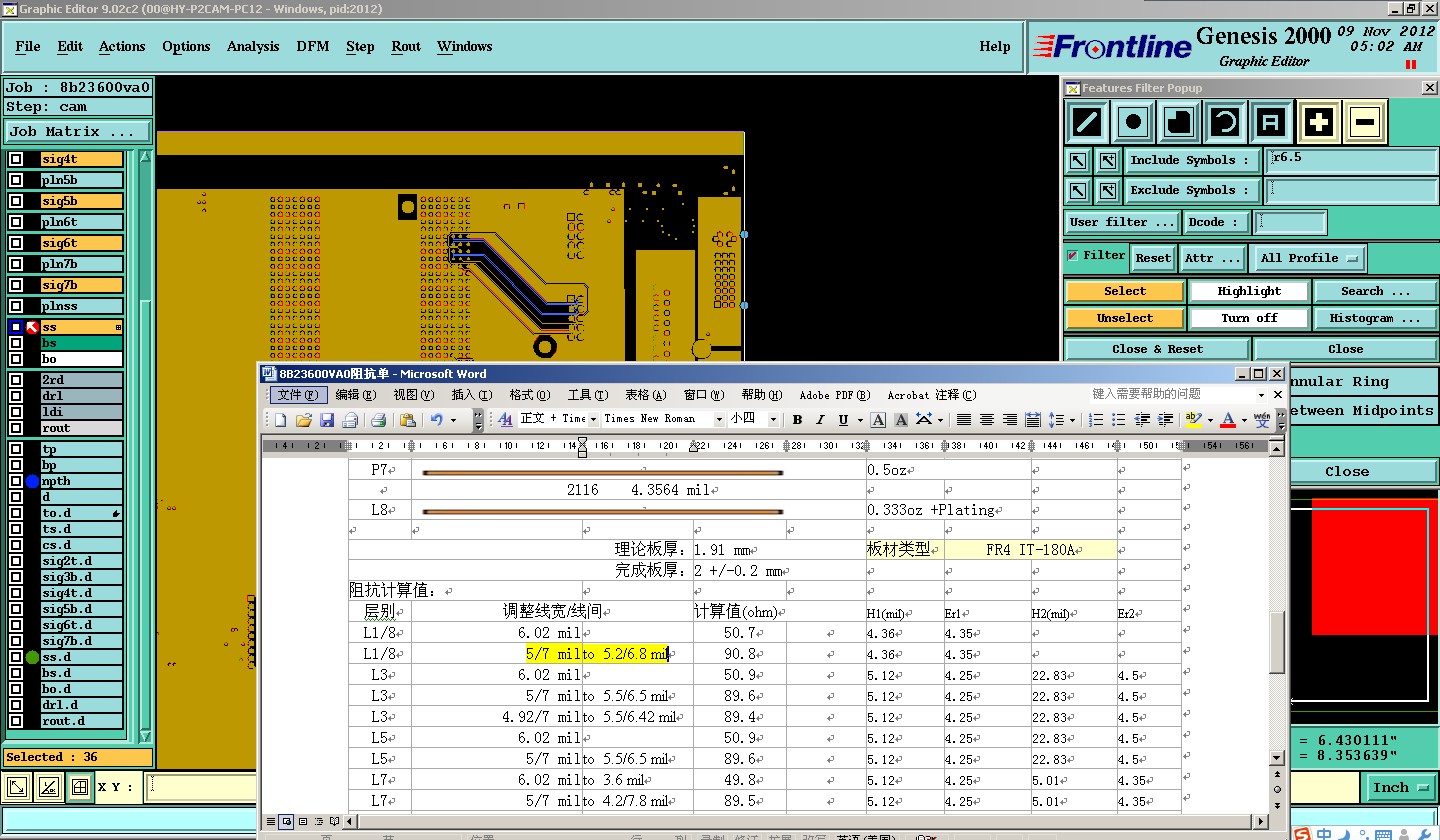Click the Bold icon in Word toolbar
Viewport: 1440px width, 840px height.
[797, 420]
